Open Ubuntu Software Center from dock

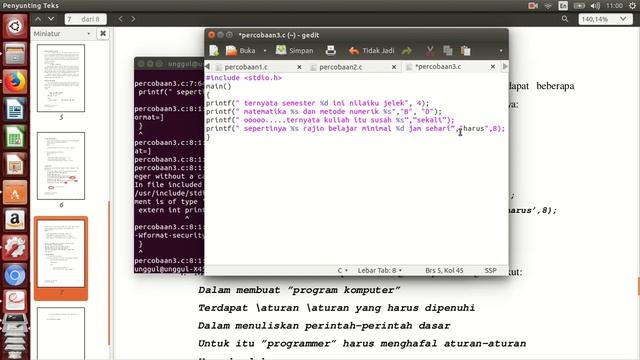[x=15, y=193]
